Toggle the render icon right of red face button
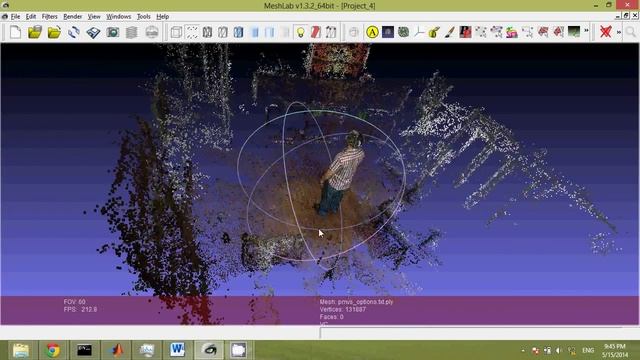The image size is (640, 360). 331,32
